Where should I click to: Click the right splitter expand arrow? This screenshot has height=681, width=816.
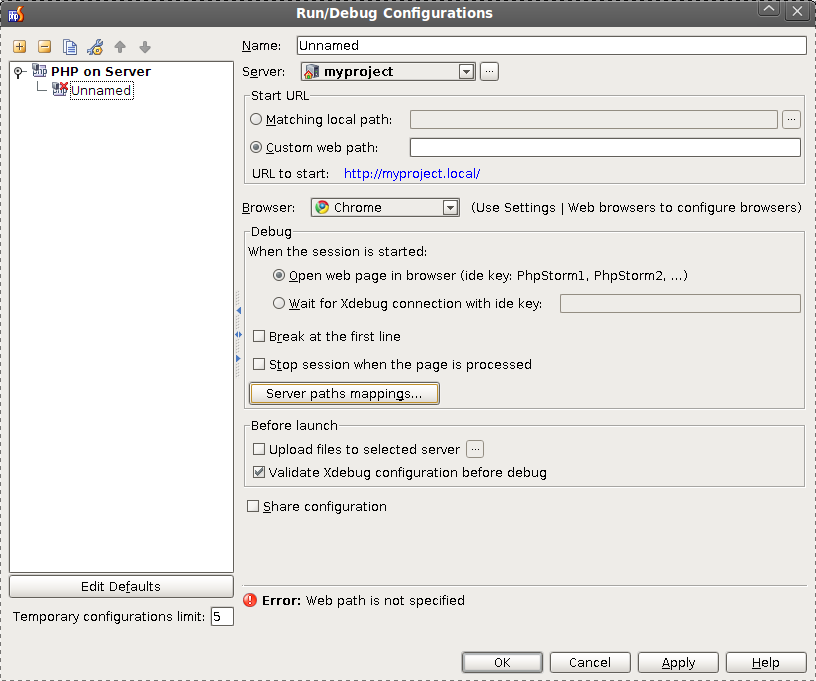238,358
